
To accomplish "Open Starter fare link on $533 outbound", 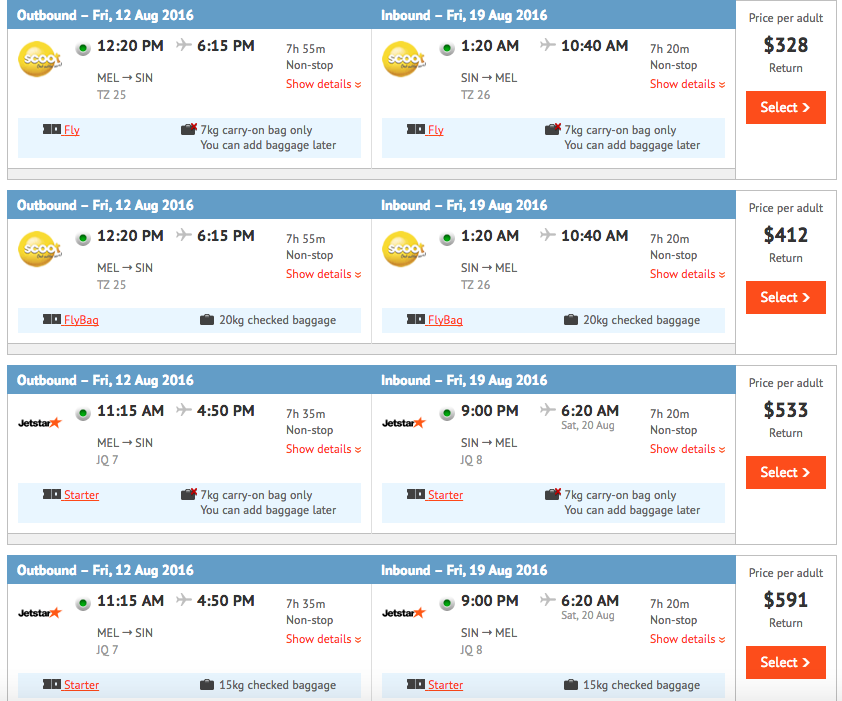I will pos(81,495).
